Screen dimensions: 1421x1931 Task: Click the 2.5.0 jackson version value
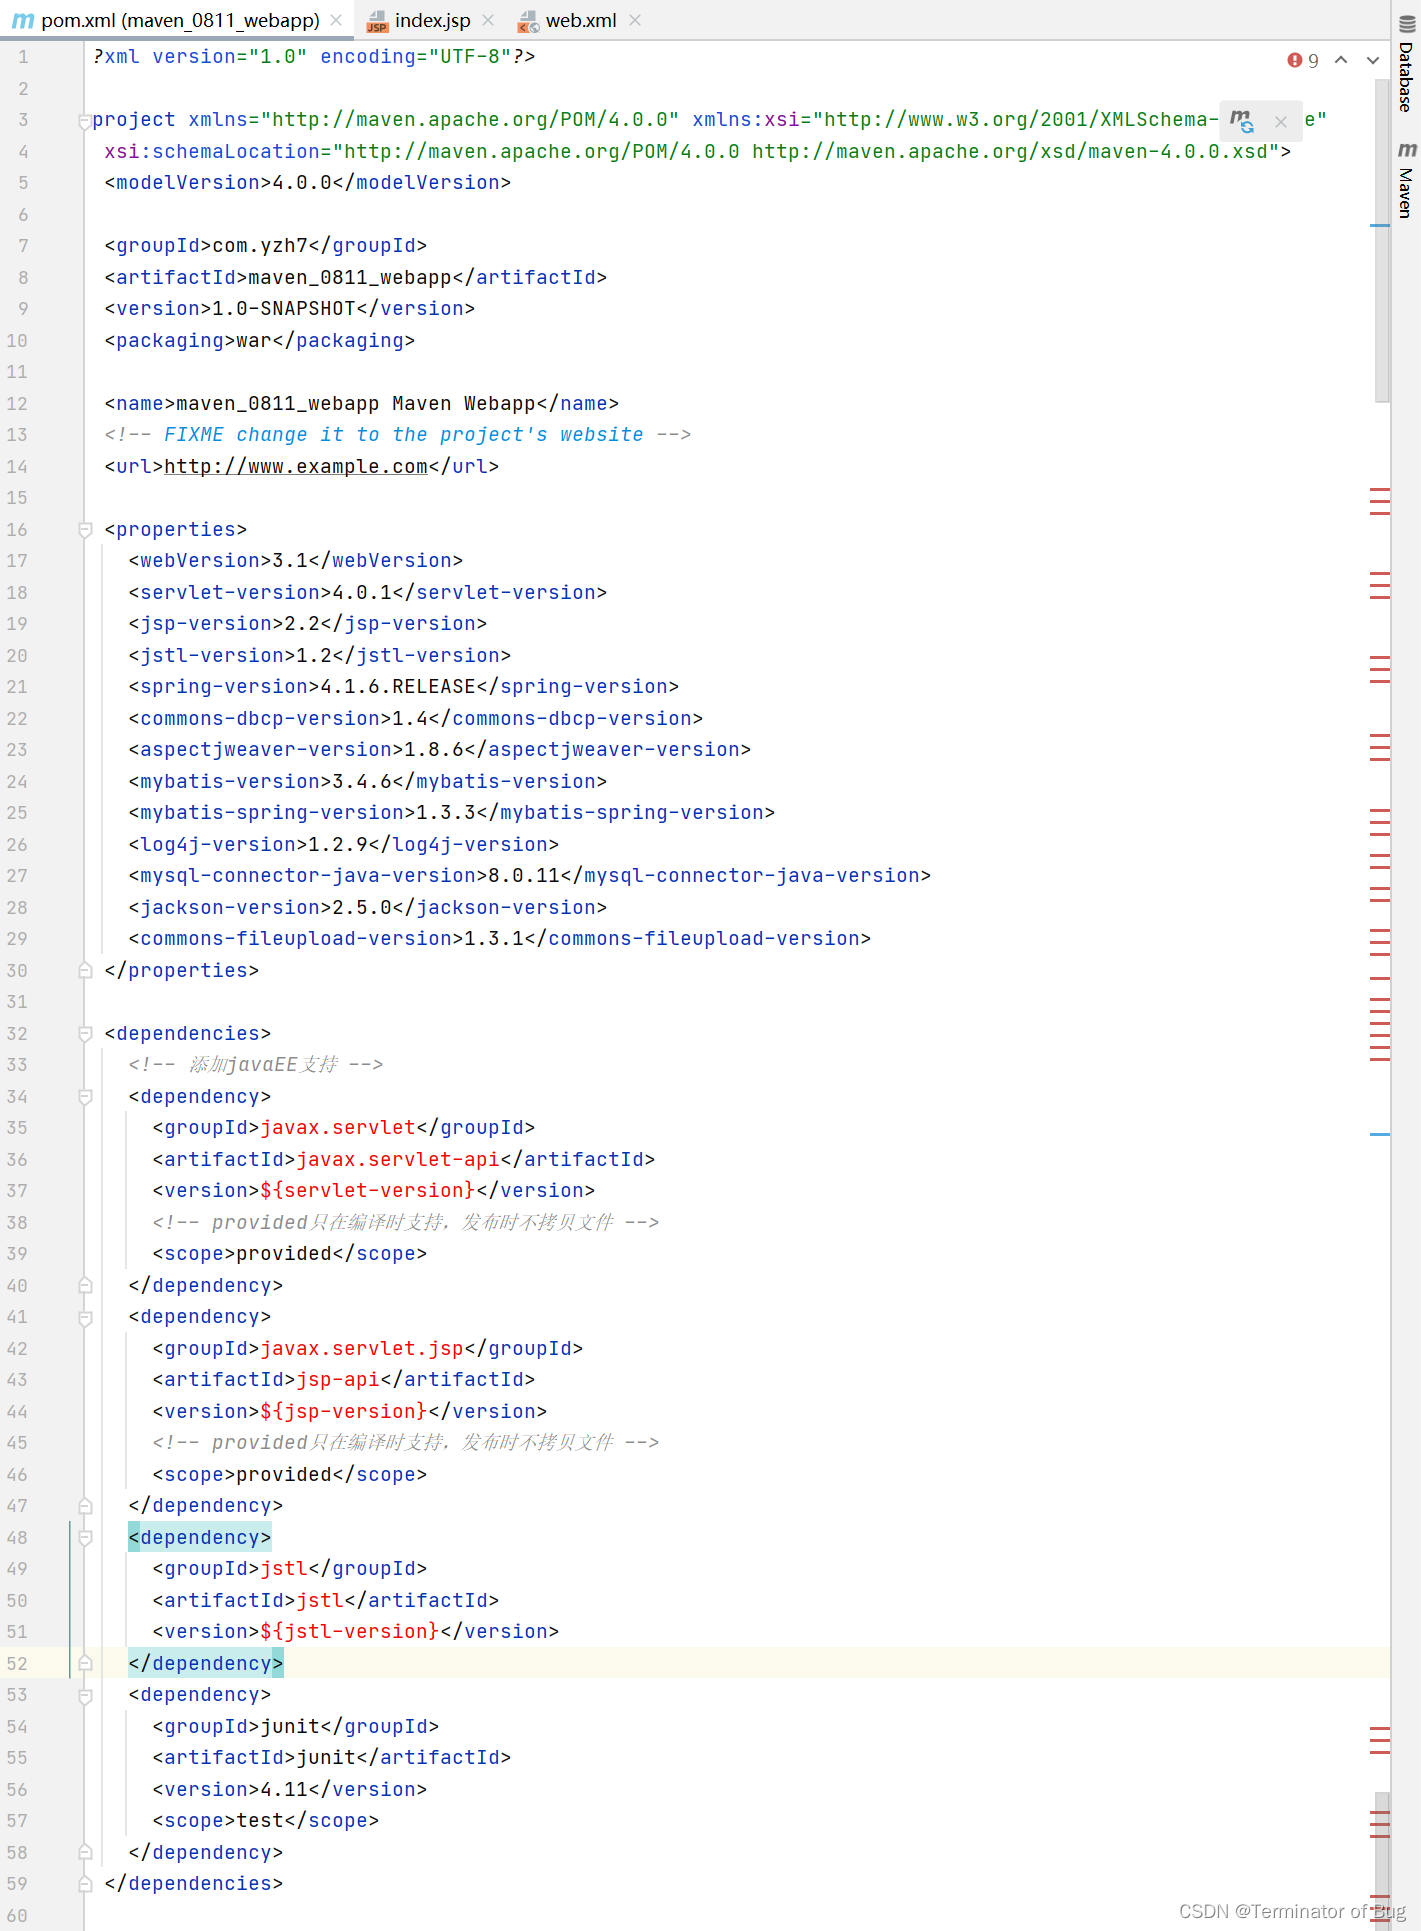coord(362,908)
